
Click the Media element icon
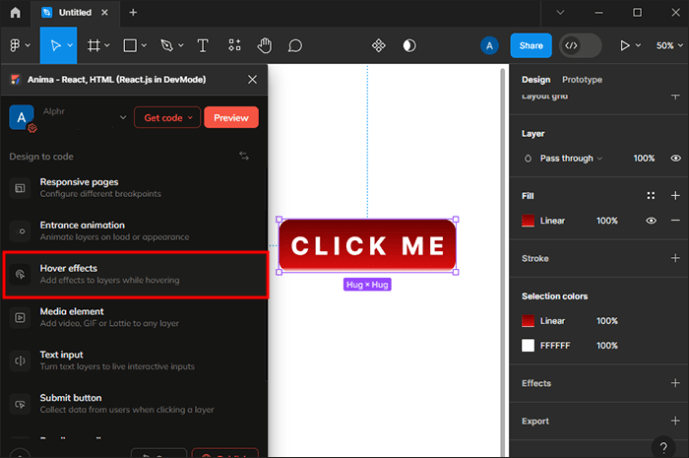pyautogui.click(x=20, y=317)
